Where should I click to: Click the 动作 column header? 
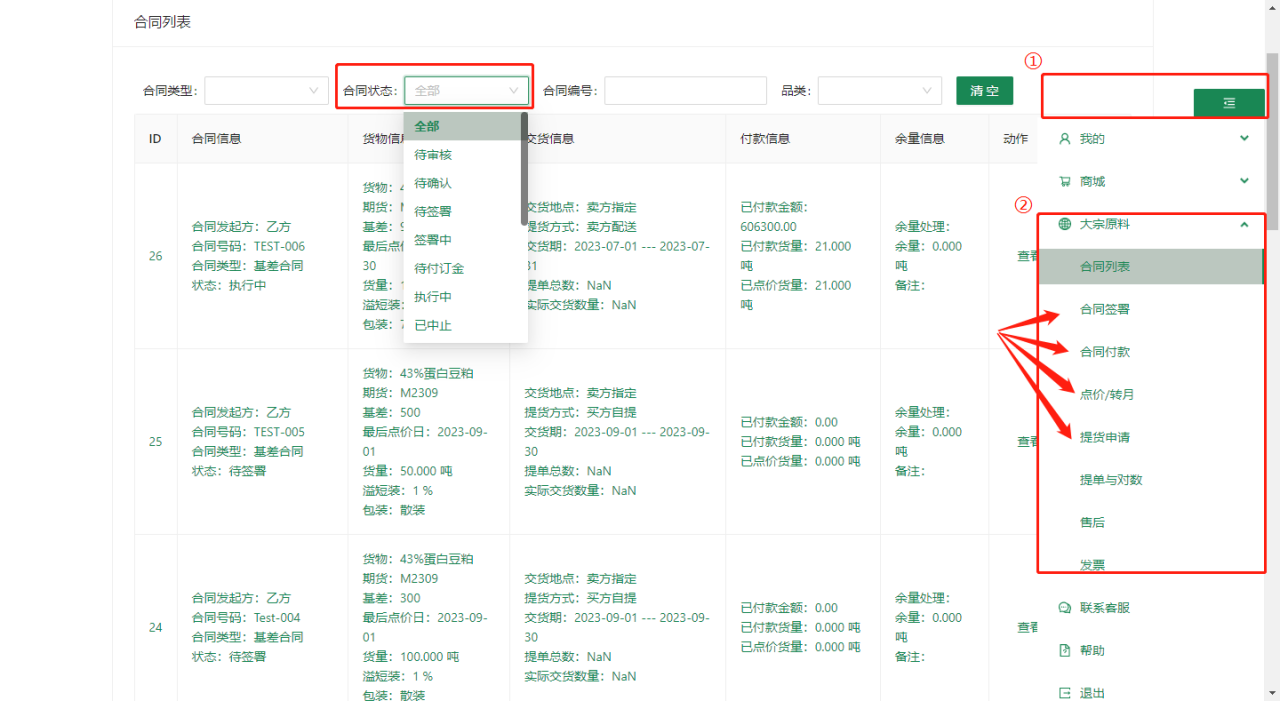pyautogui.click(x=1015, y=139)
